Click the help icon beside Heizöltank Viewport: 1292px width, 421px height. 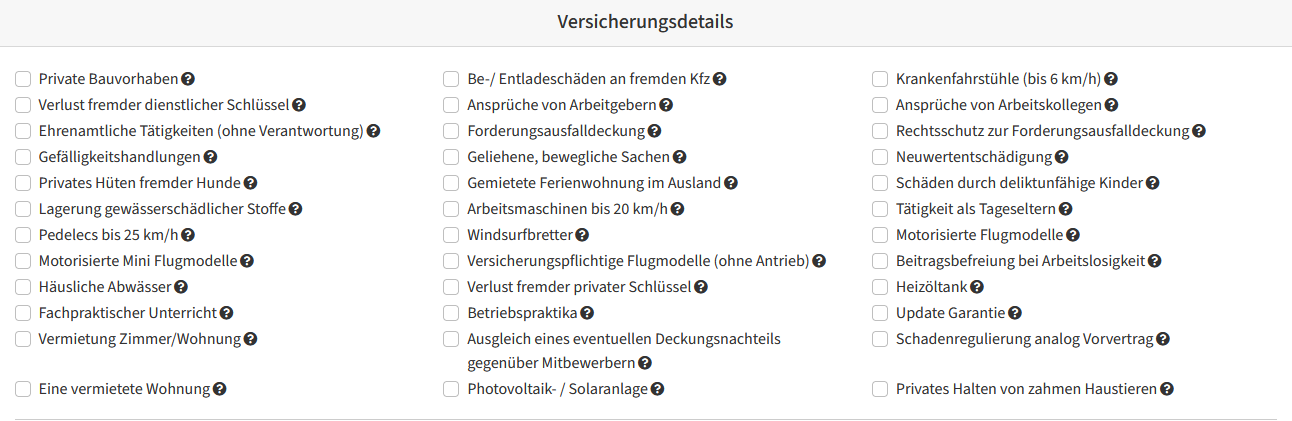click(977, 287)
